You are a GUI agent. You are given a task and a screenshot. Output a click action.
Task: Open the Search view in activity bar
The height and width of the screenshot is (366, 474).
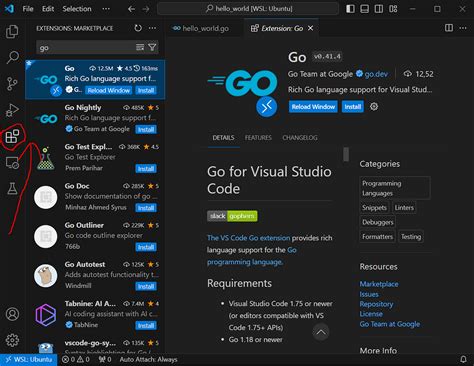coord(13,57)
